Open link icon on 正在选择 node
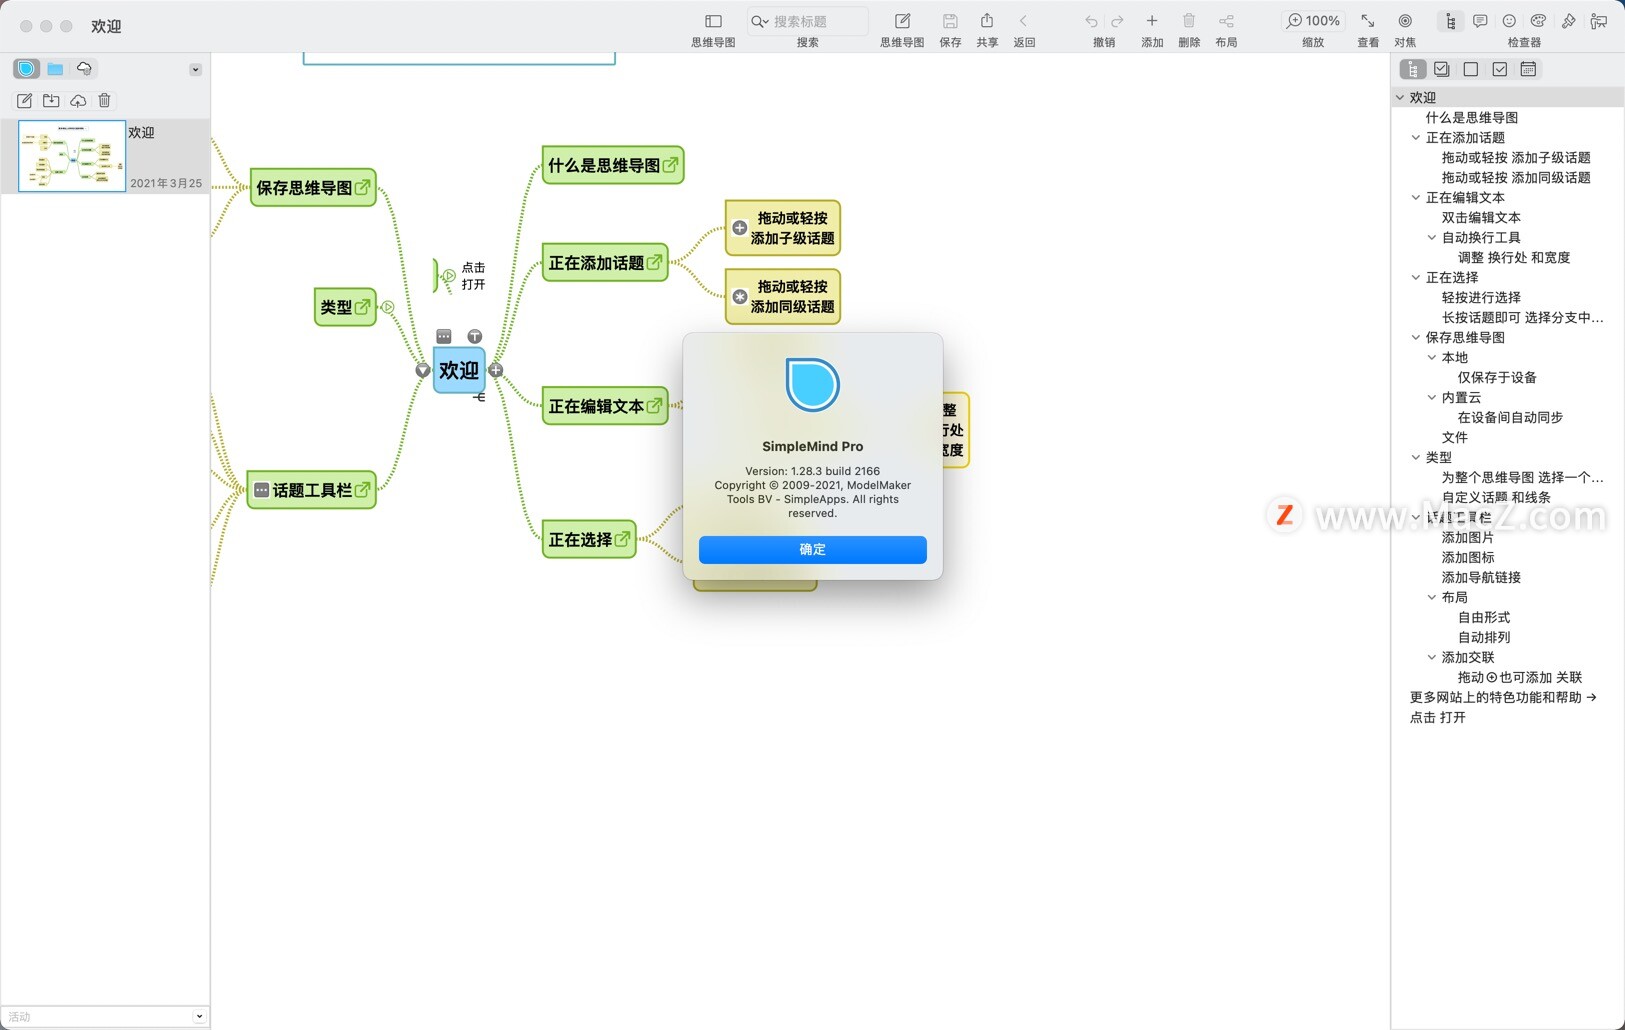This screenshot has height=1030, width=1625. [622, 539]
